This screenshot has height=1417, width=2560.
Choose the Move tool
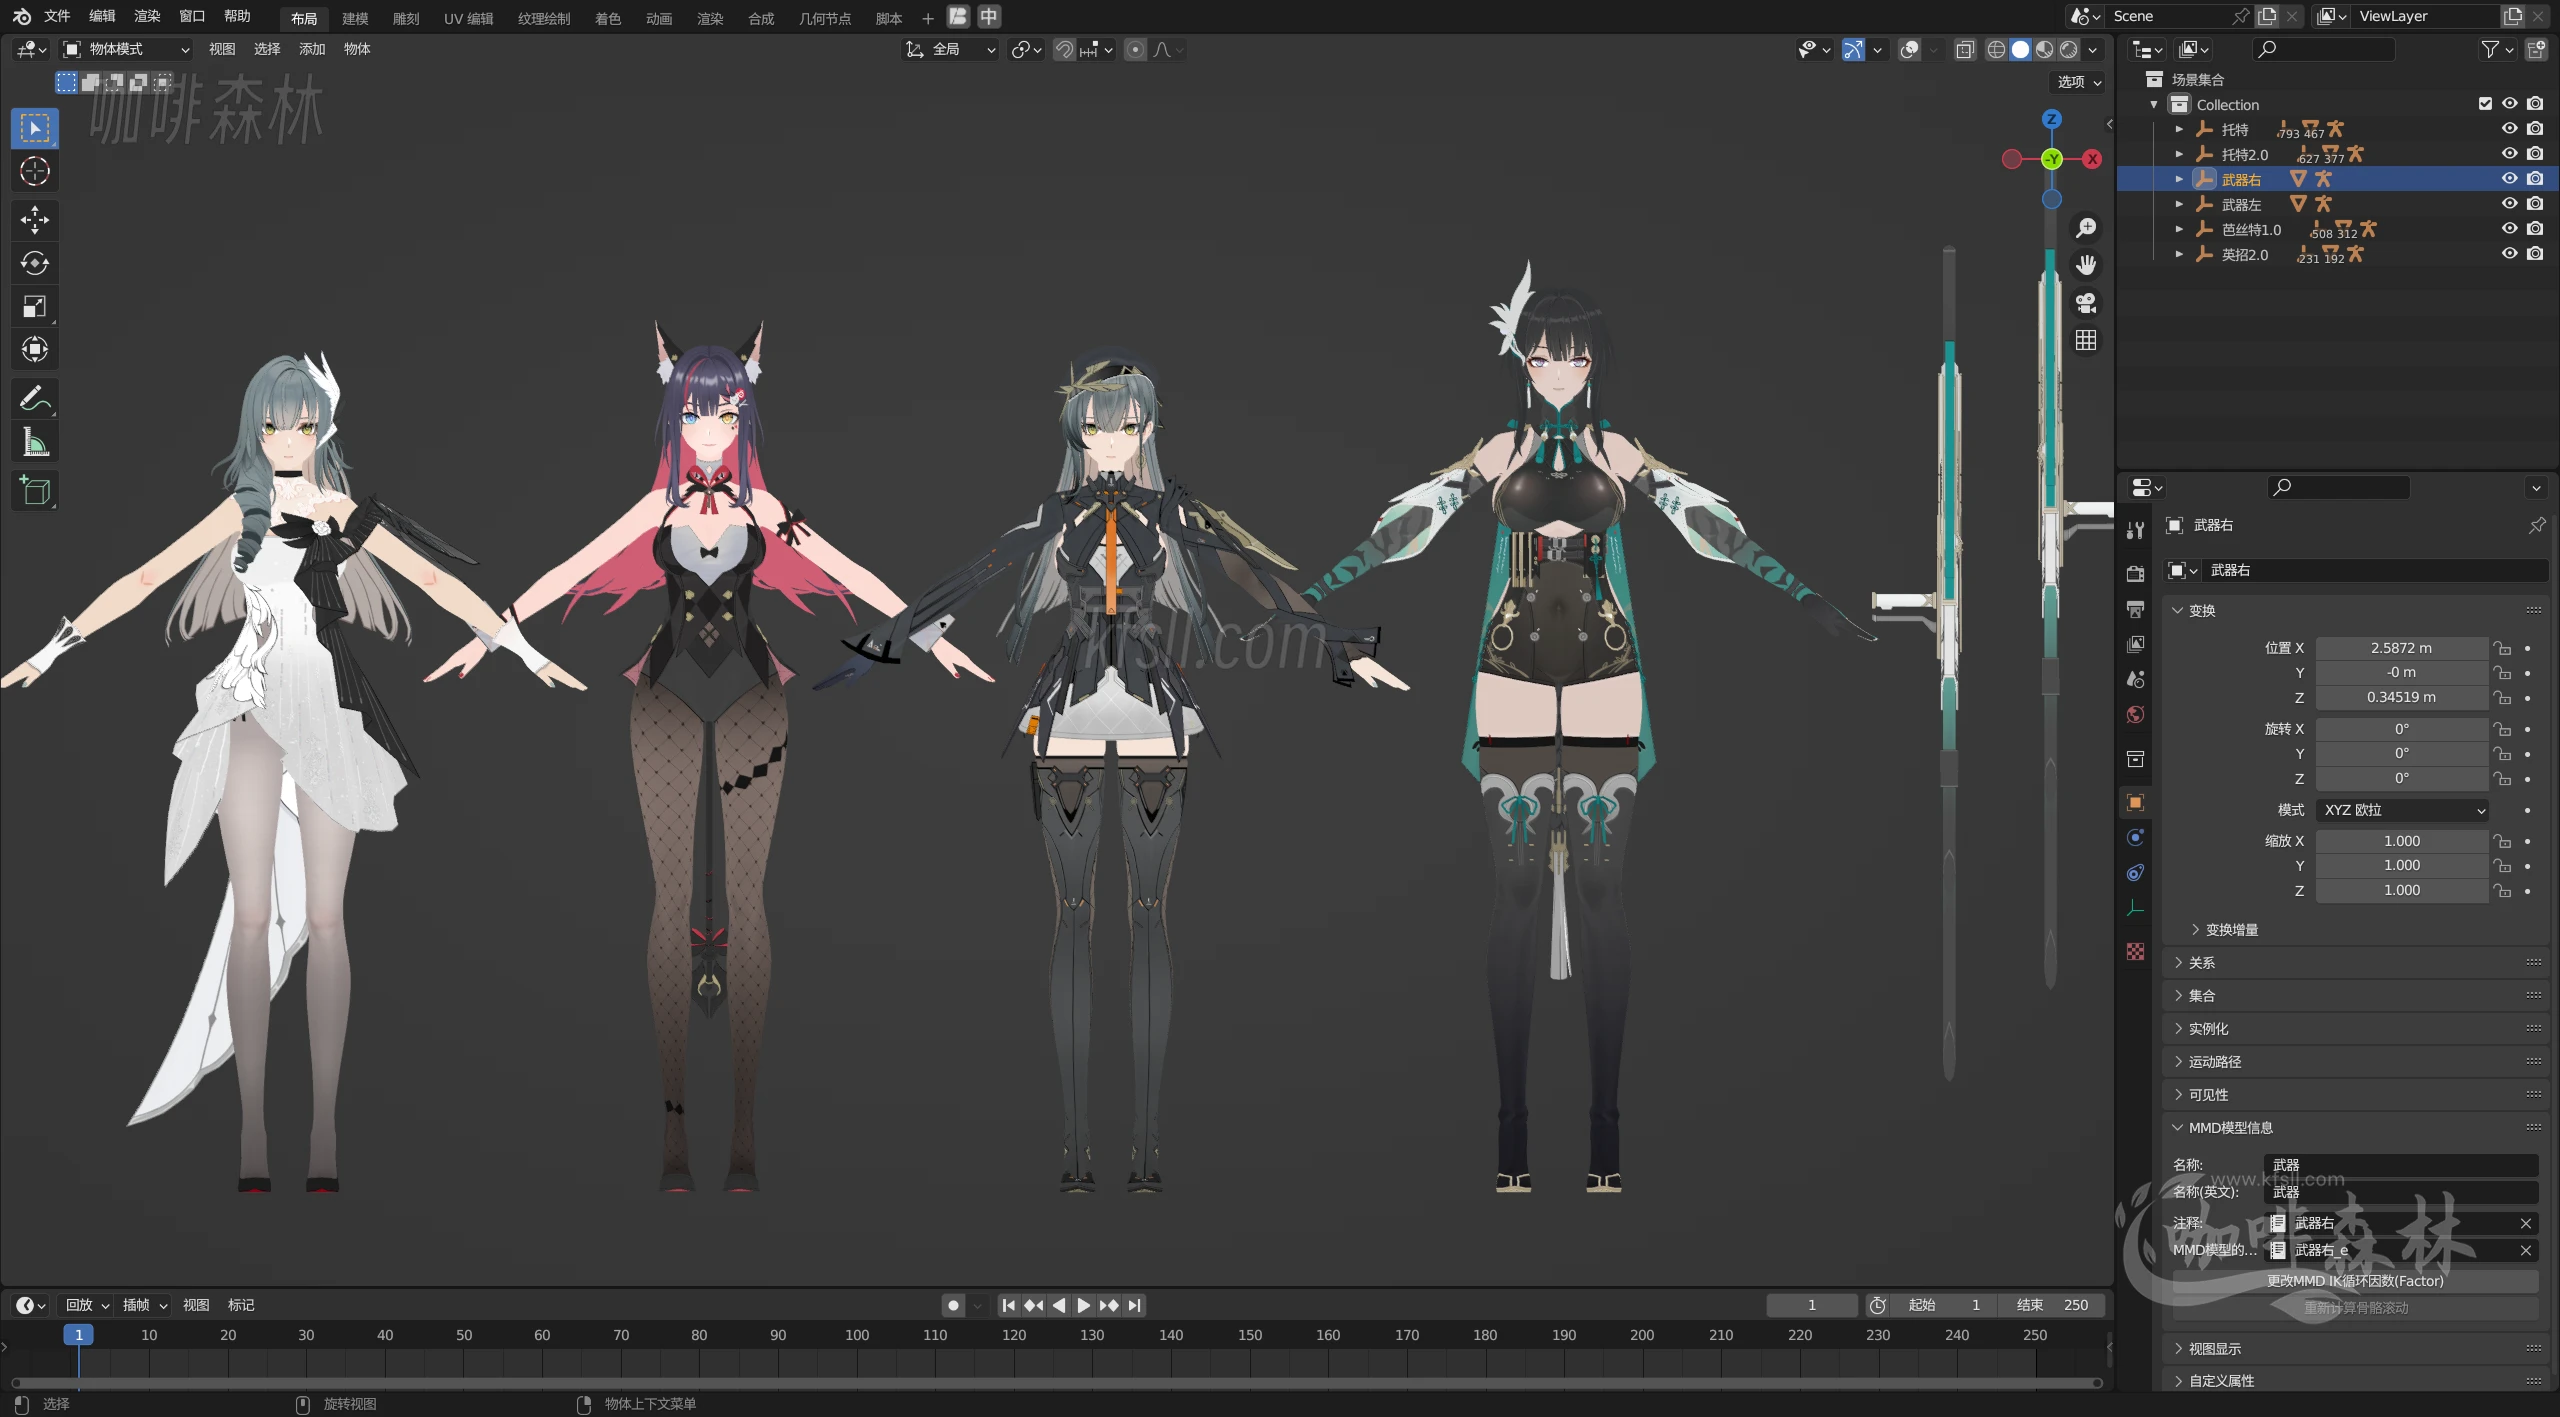point(35,220)
